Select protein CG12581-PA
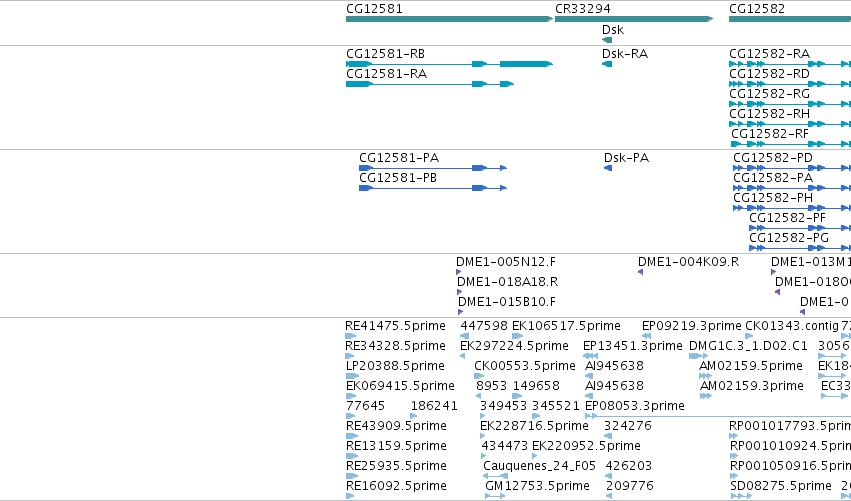Image resolution: width=851 pixels, height=501 pixels. (399, 158)
